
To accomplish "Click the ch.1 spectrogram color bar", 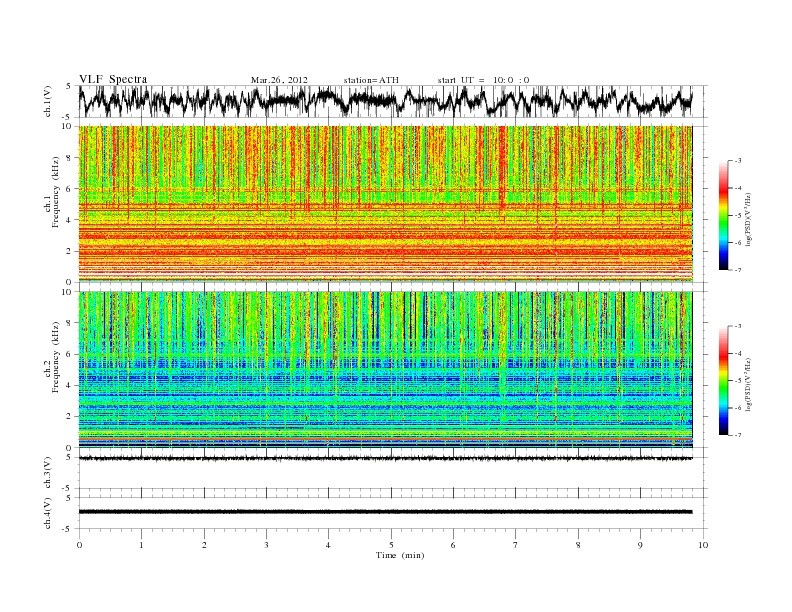I will pyautogui.click(x=724, y=215).
